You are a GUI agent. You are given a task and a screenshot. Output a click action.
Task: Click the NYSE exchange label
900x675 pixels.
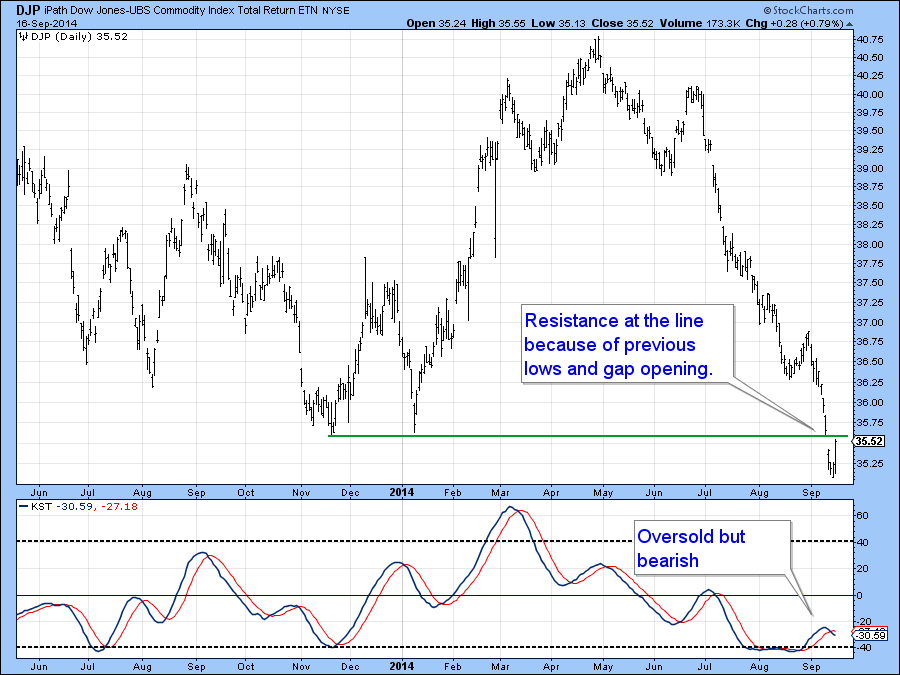336,11
